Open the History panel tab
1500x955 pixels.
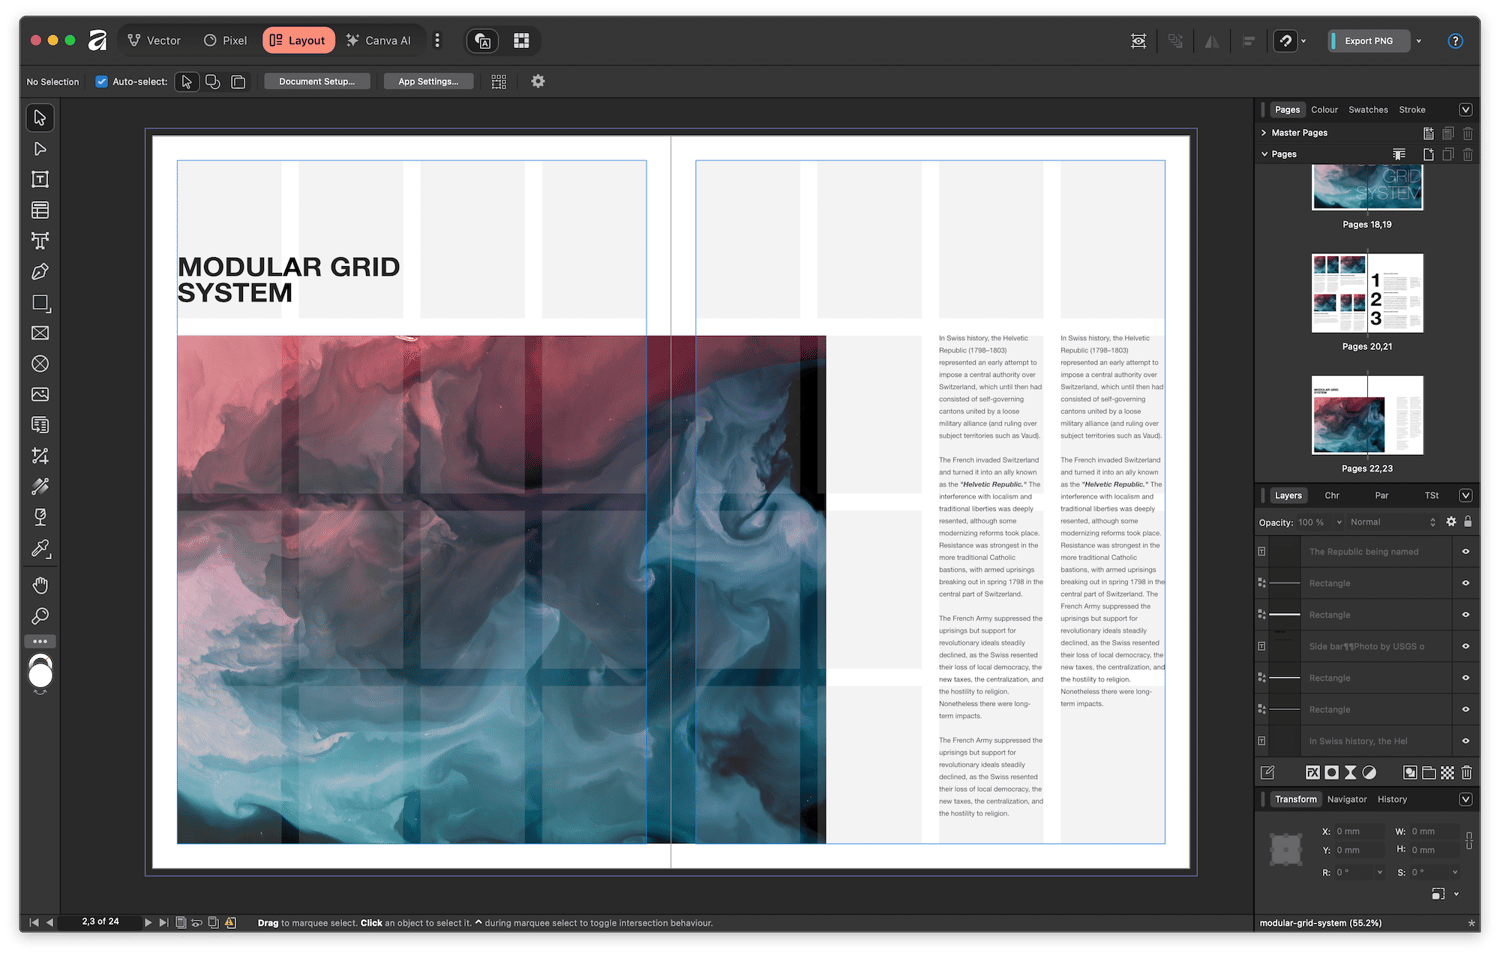1391,799
